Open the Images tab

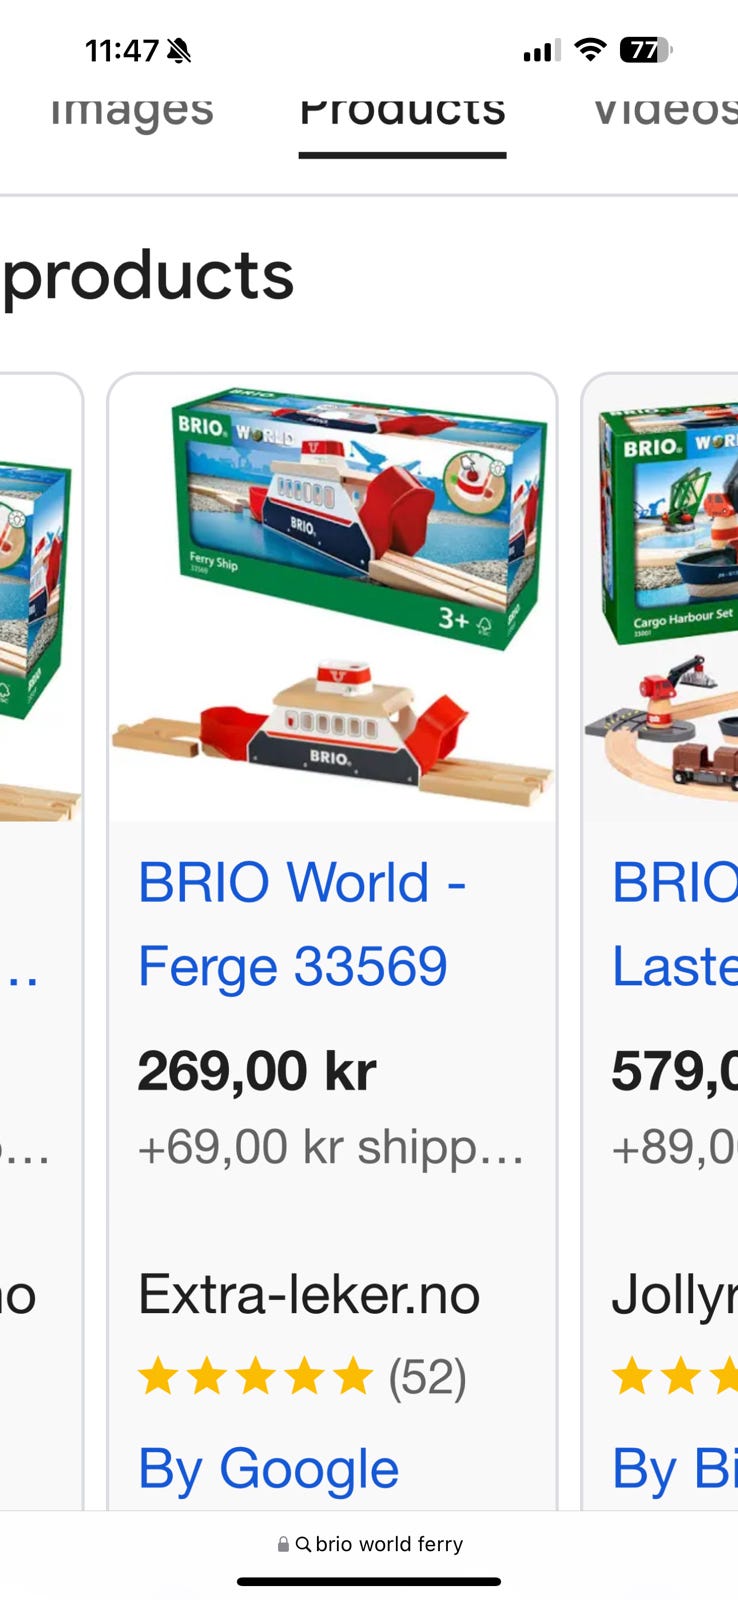point(132,110)
